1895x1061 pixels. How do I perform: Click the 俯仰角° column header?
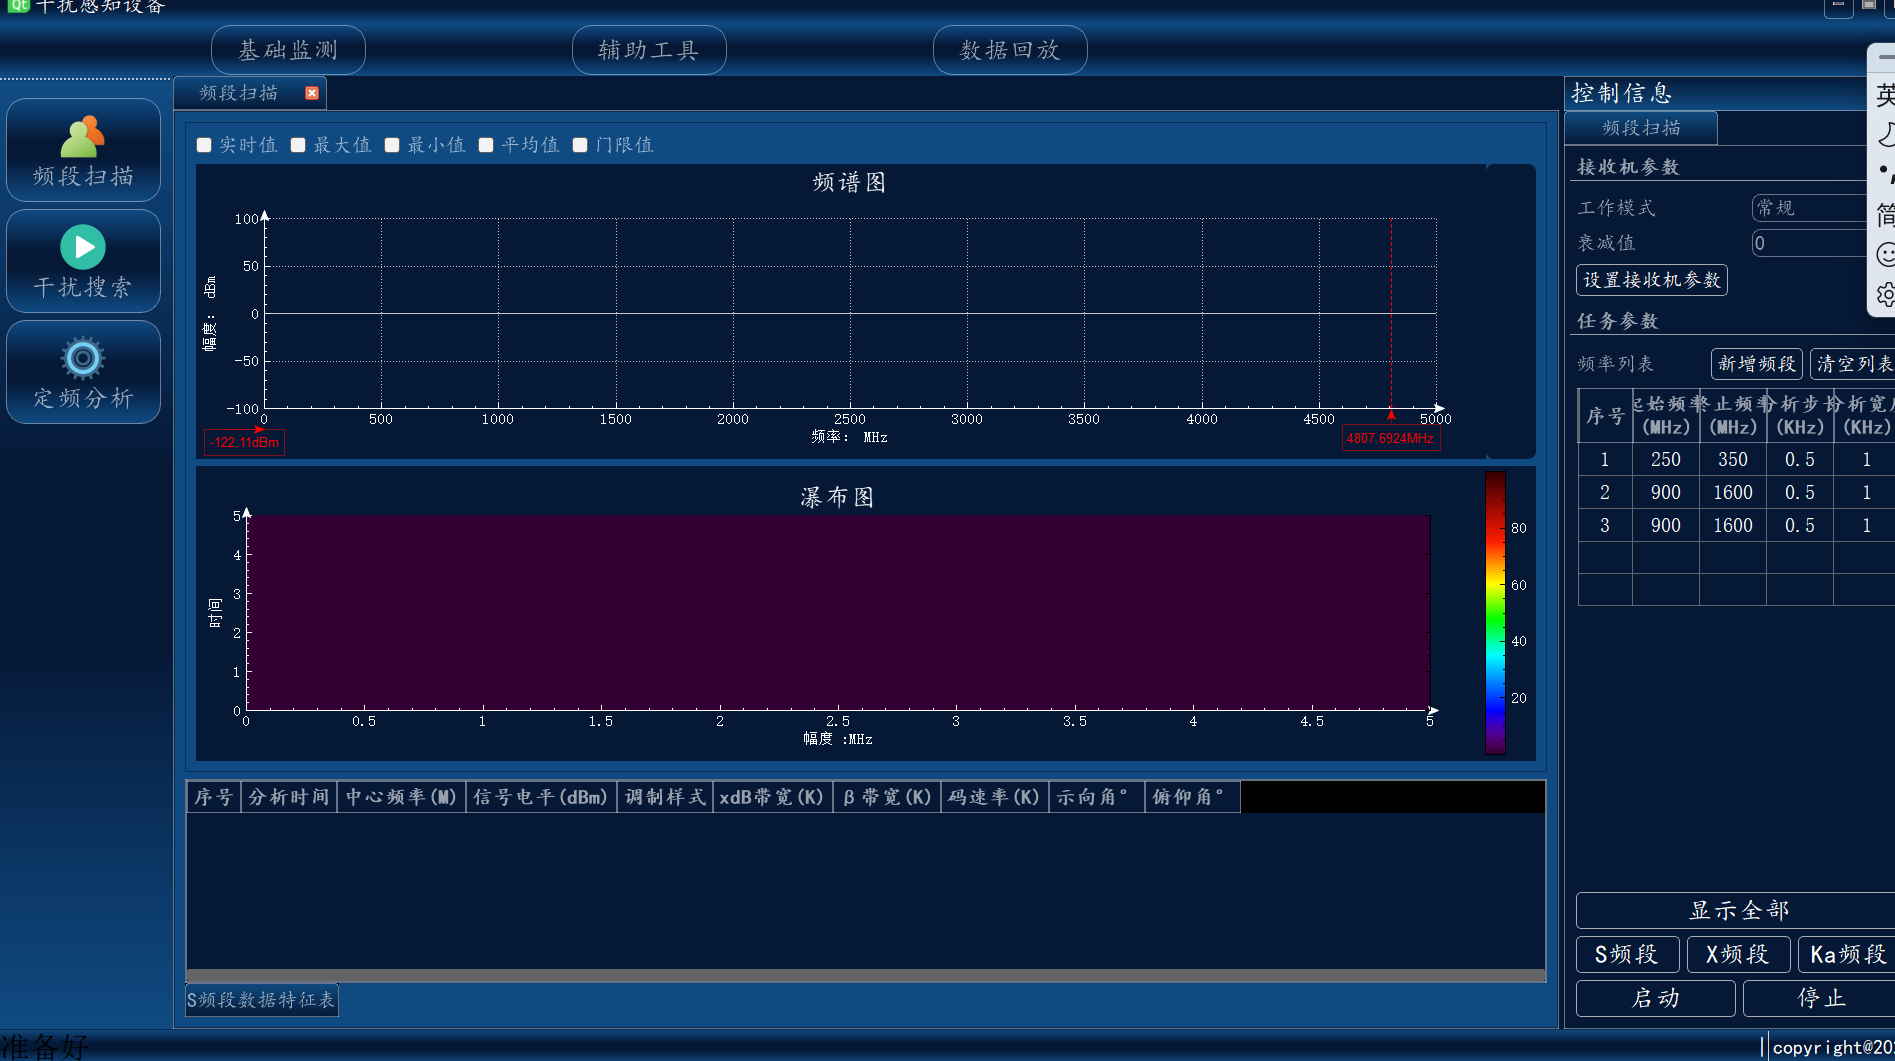[1192, 797]
